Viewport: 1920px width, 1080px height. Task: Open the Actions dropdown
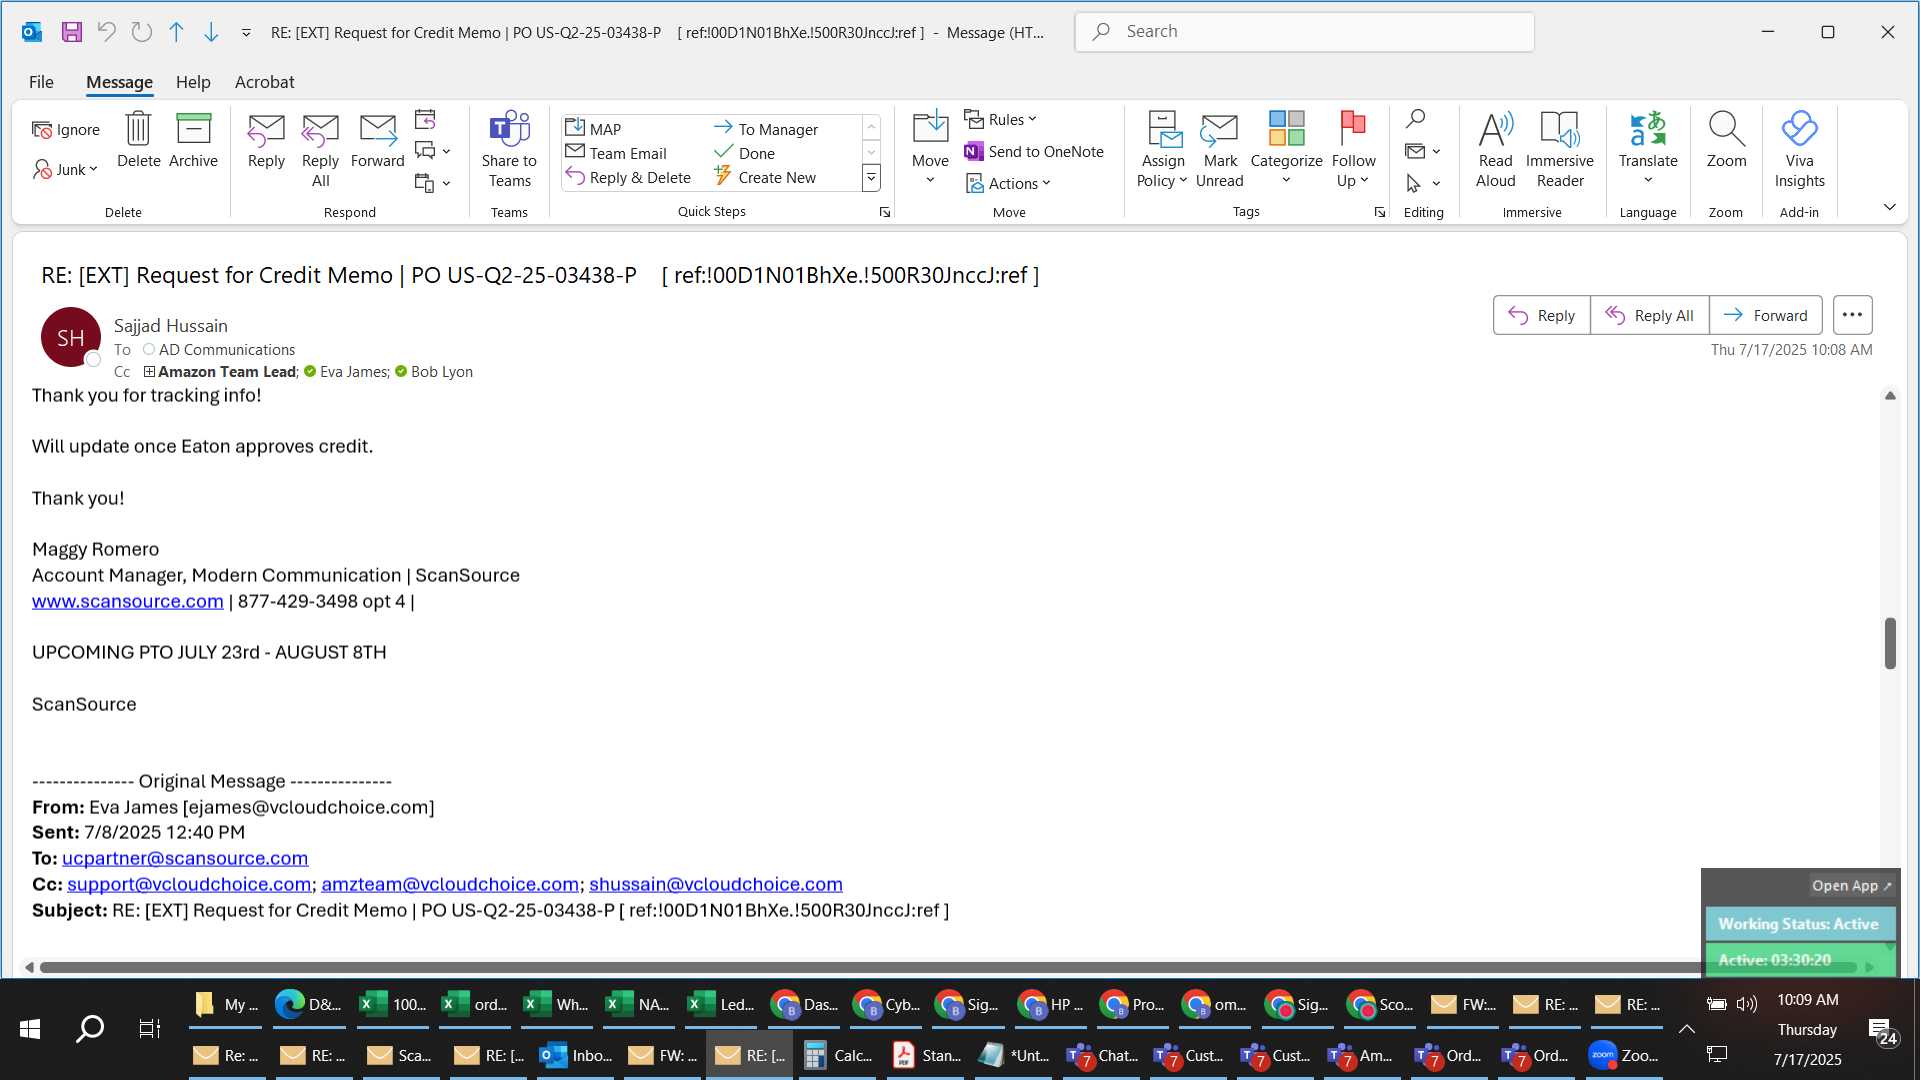(1008, 183)
